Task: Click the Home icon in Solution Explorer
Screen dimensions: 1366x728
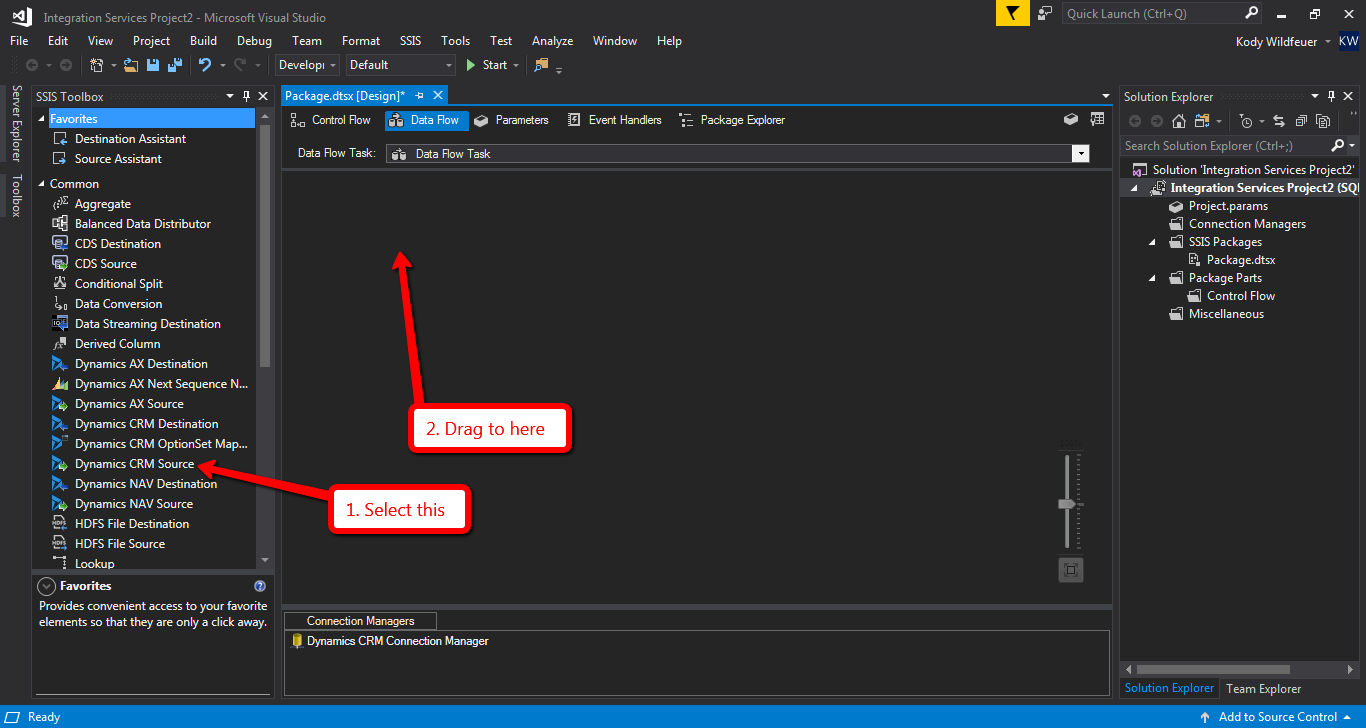Action: tap(1179, 121)
